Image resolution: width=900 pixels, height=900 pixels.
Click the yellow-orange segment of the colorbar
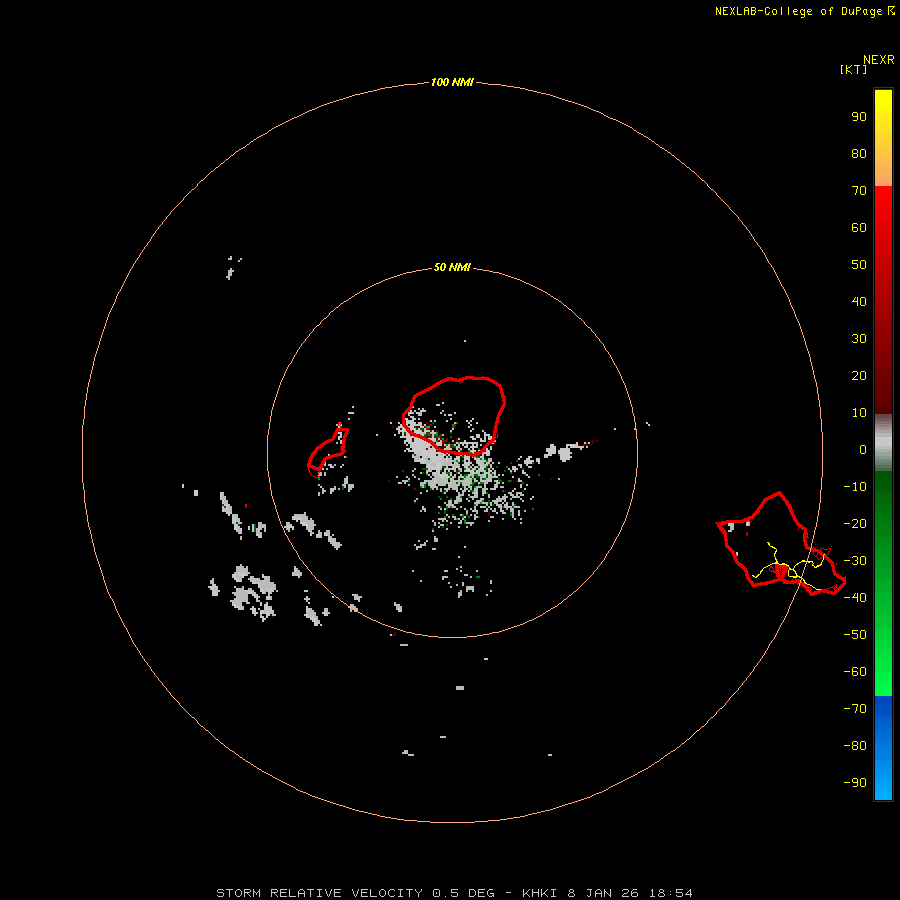click(883, 138)
